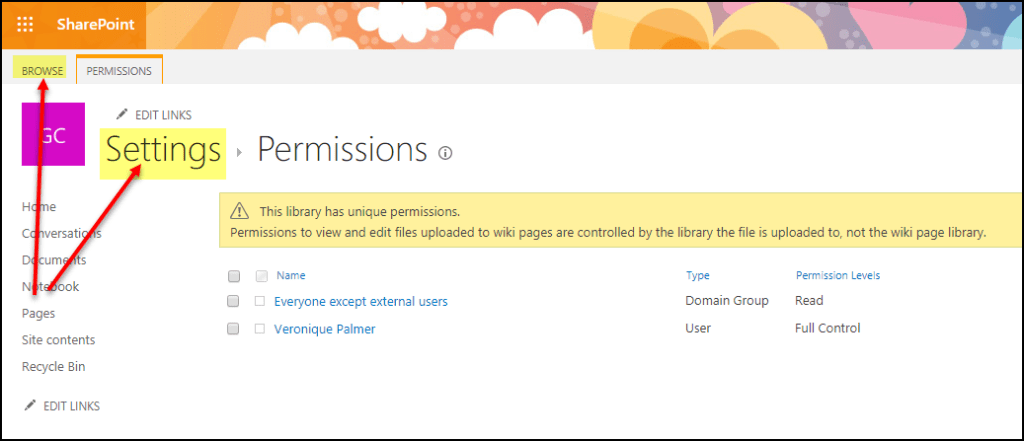Click the warning triangle icon in banner
1024x441 pixels.
(x=239, y=211)
